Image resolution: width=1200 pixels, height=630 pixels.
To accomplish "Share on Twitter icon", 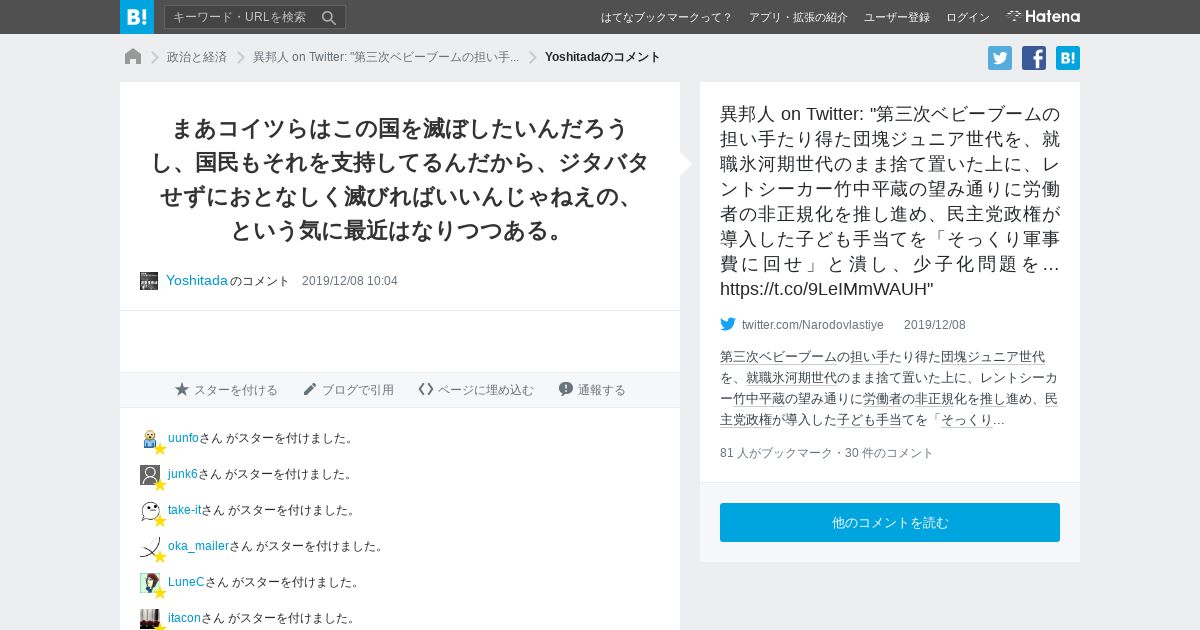I will (1000, 58).
